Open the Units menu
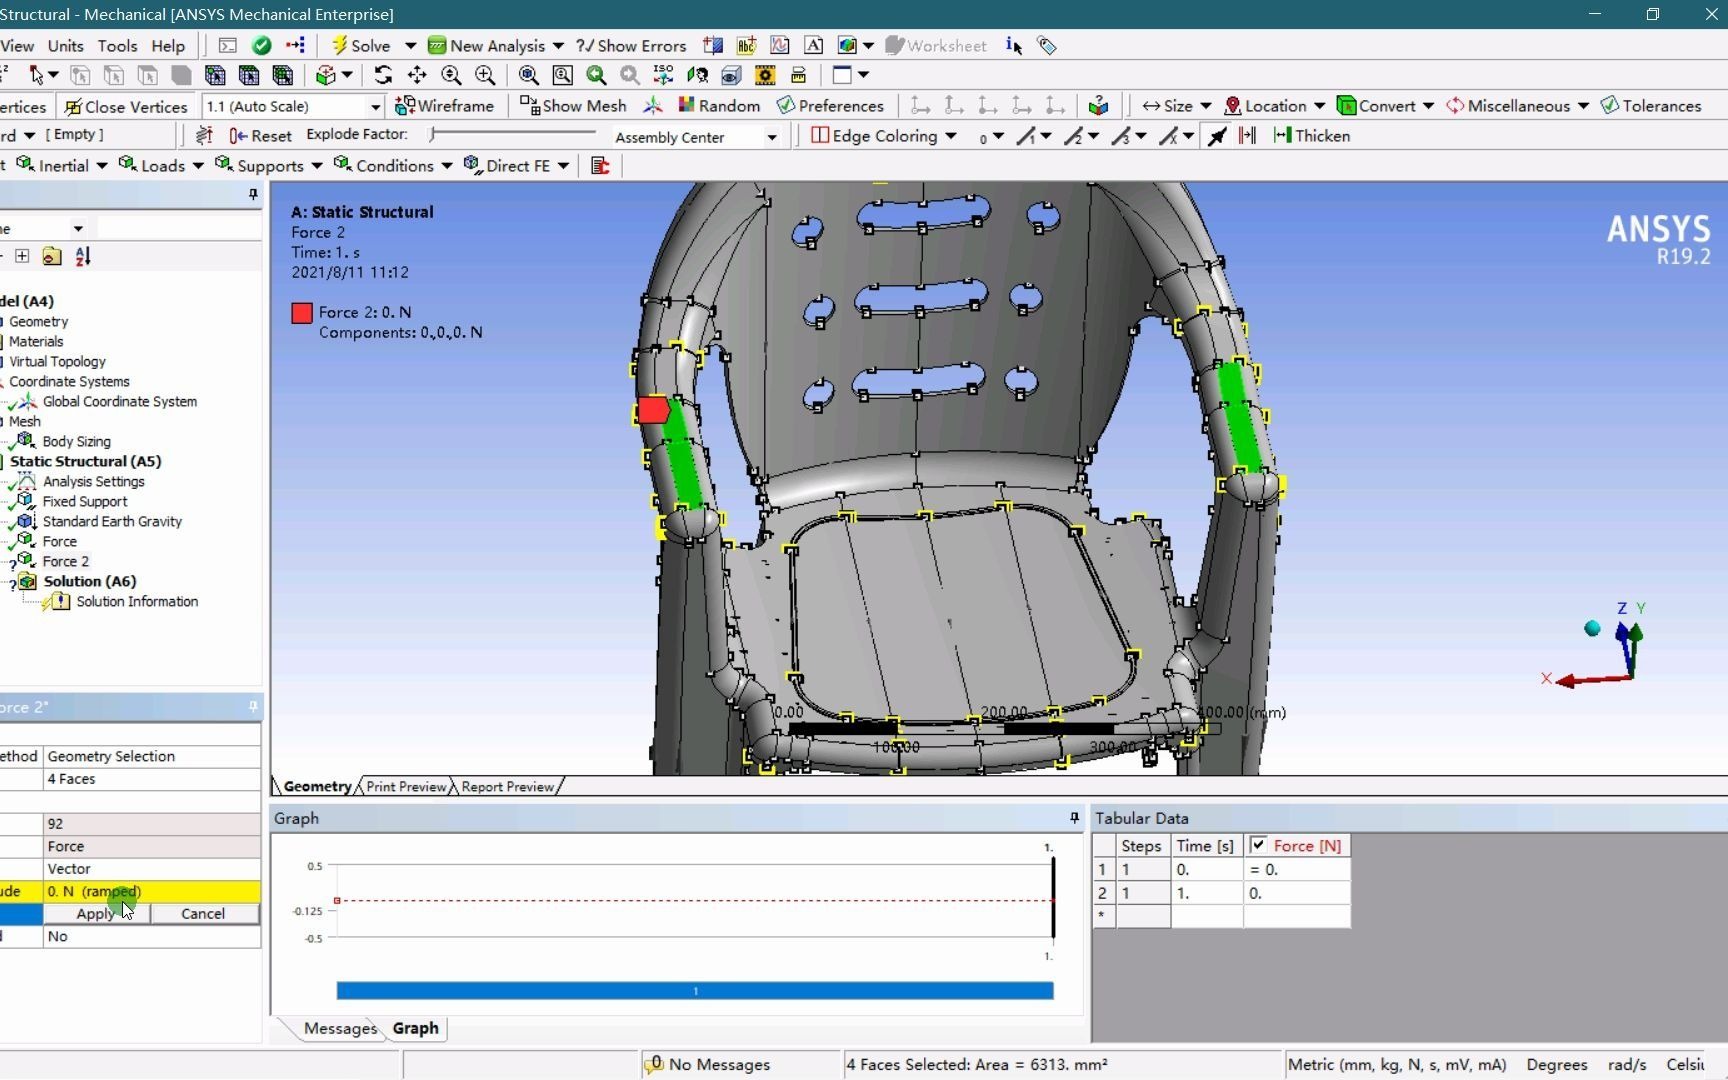Image resolution: width=1728 pixels, height=1080 pixels. (66, 45)
